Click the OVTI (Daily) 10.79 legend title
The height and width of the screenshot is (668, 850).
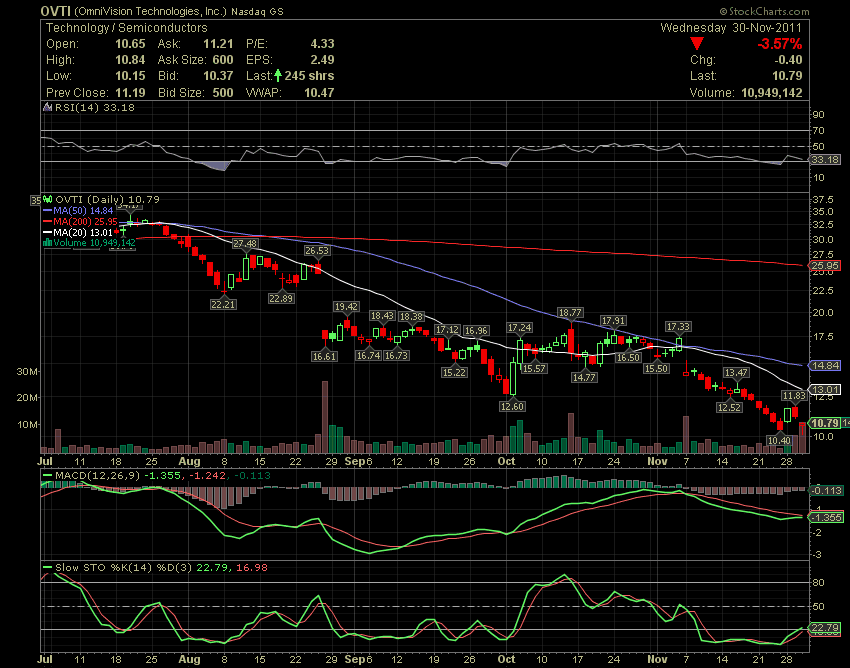tap(107, 200)
